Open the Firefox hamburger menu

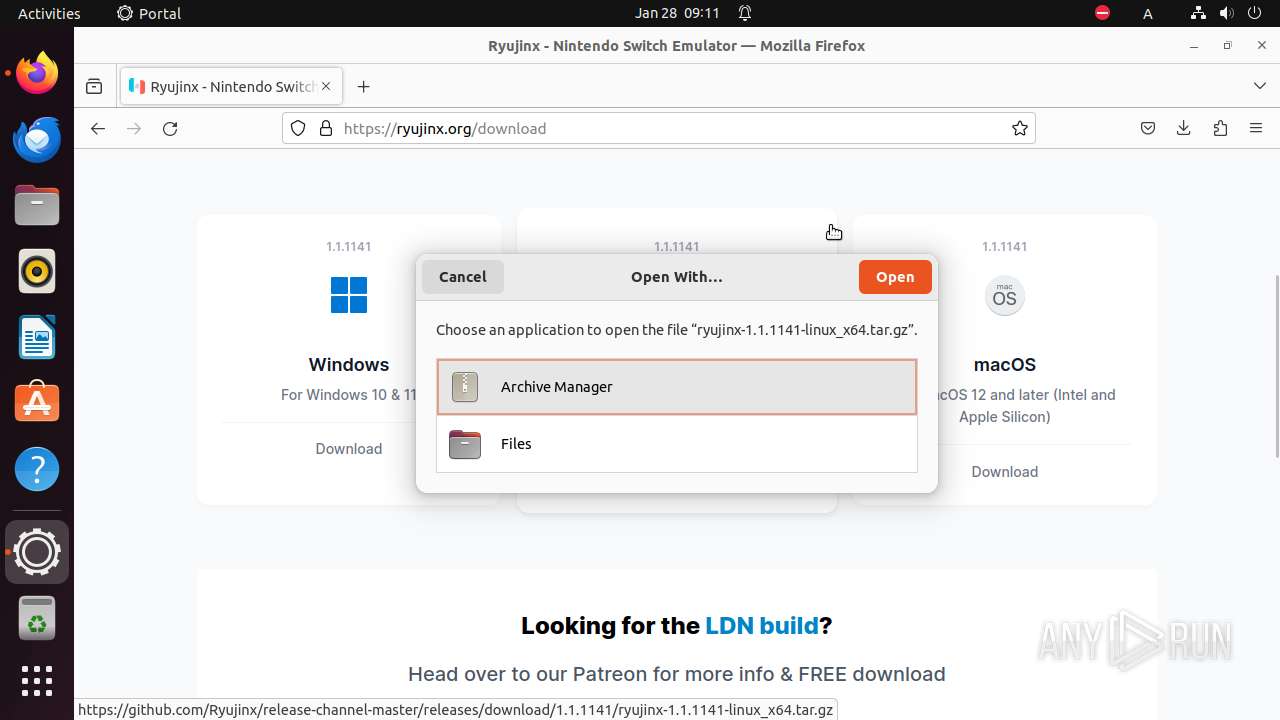1256,128
